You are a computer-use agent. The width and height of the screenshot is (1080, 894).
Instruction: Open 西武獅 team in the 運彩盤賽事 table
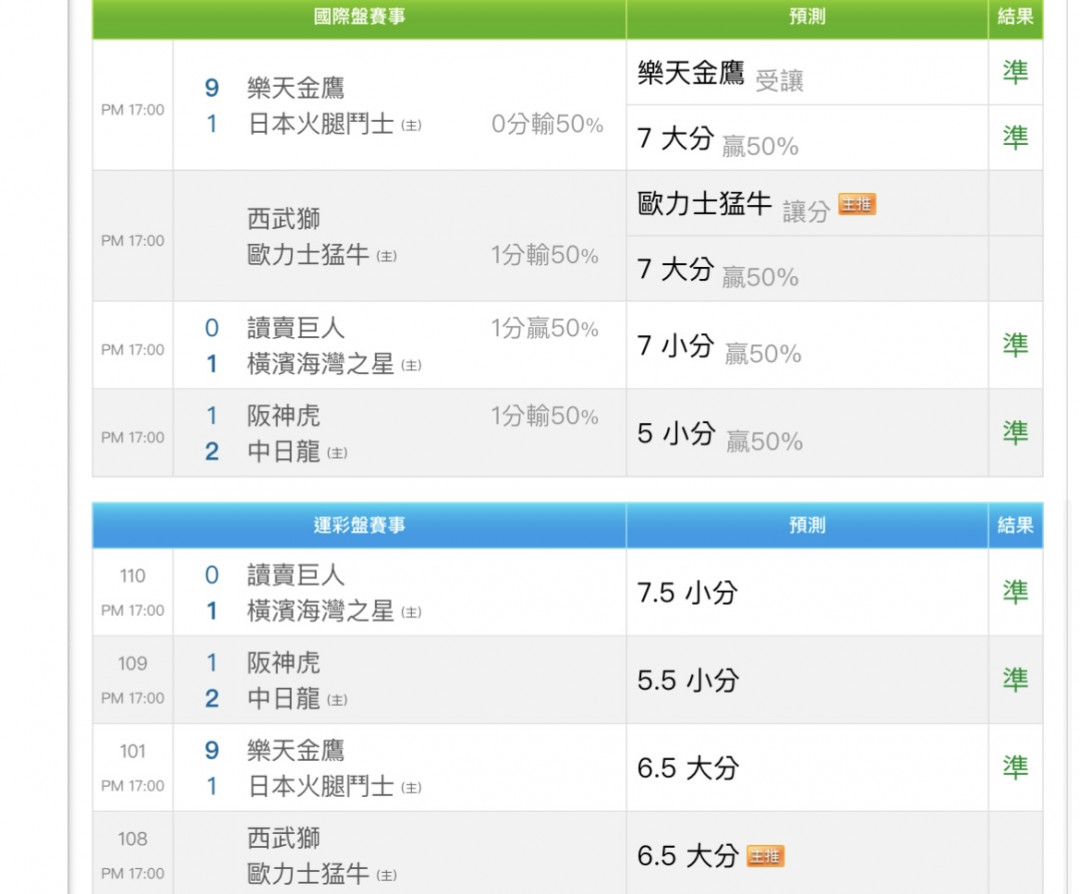tap(284, 838)
